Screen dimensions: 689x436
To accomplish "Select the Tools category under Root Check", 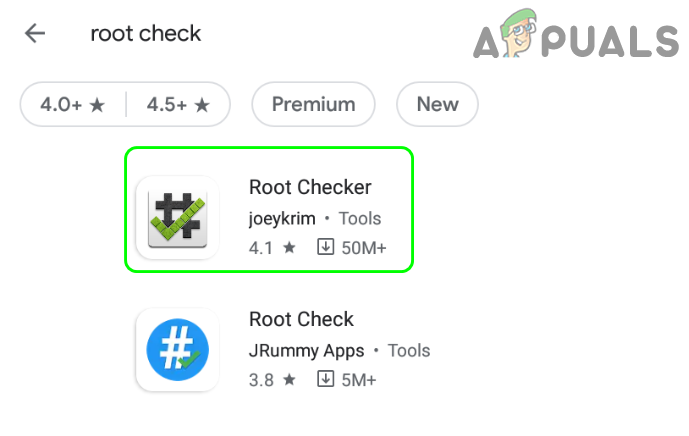I will pos(409,350).
